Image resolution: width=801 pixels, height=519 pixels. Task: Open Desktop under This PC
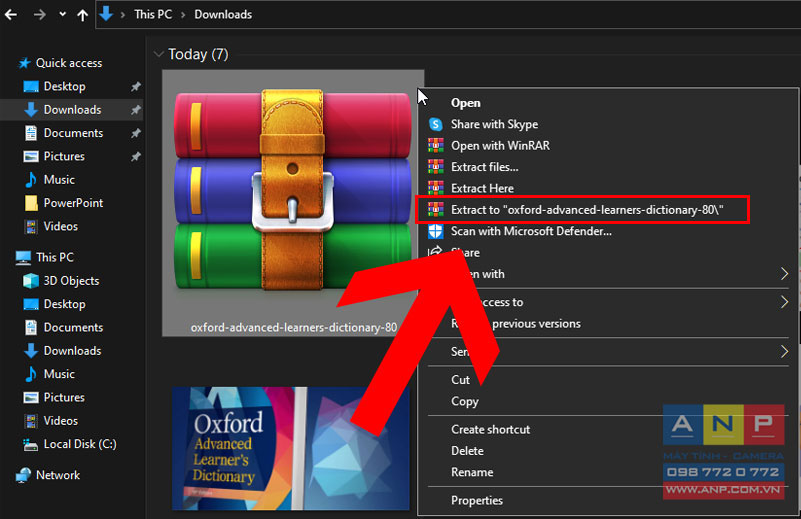64,304
